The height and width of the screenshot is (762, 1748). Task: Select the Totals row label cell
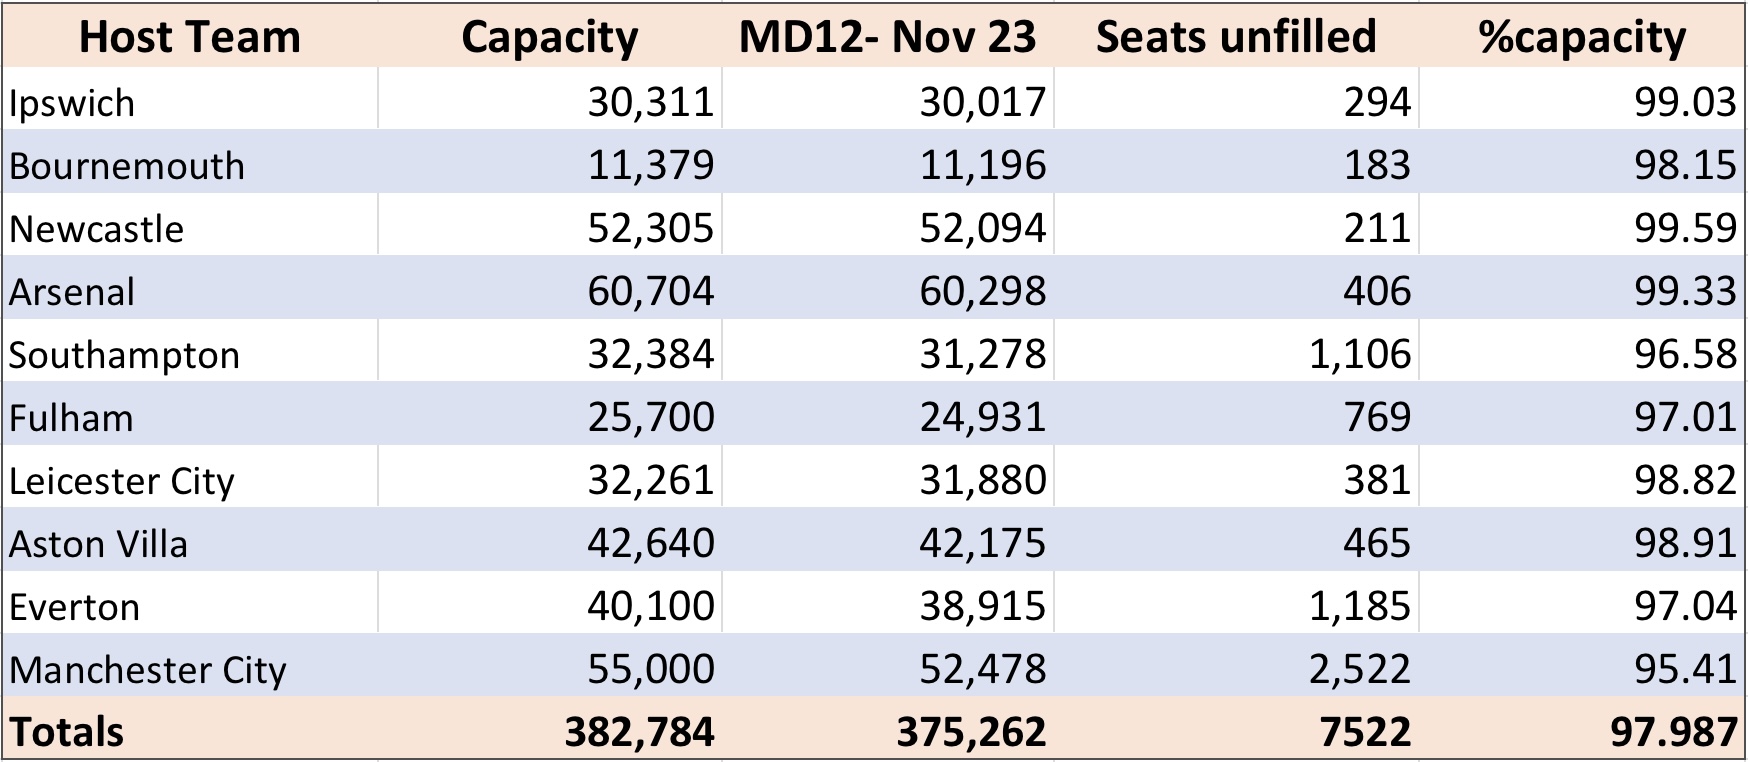pos(190,728)
